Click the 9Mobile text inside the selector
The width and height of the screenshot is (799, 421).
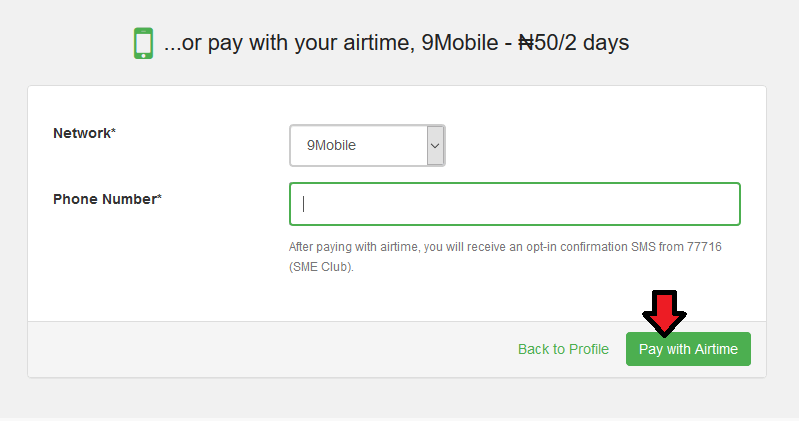331,145
